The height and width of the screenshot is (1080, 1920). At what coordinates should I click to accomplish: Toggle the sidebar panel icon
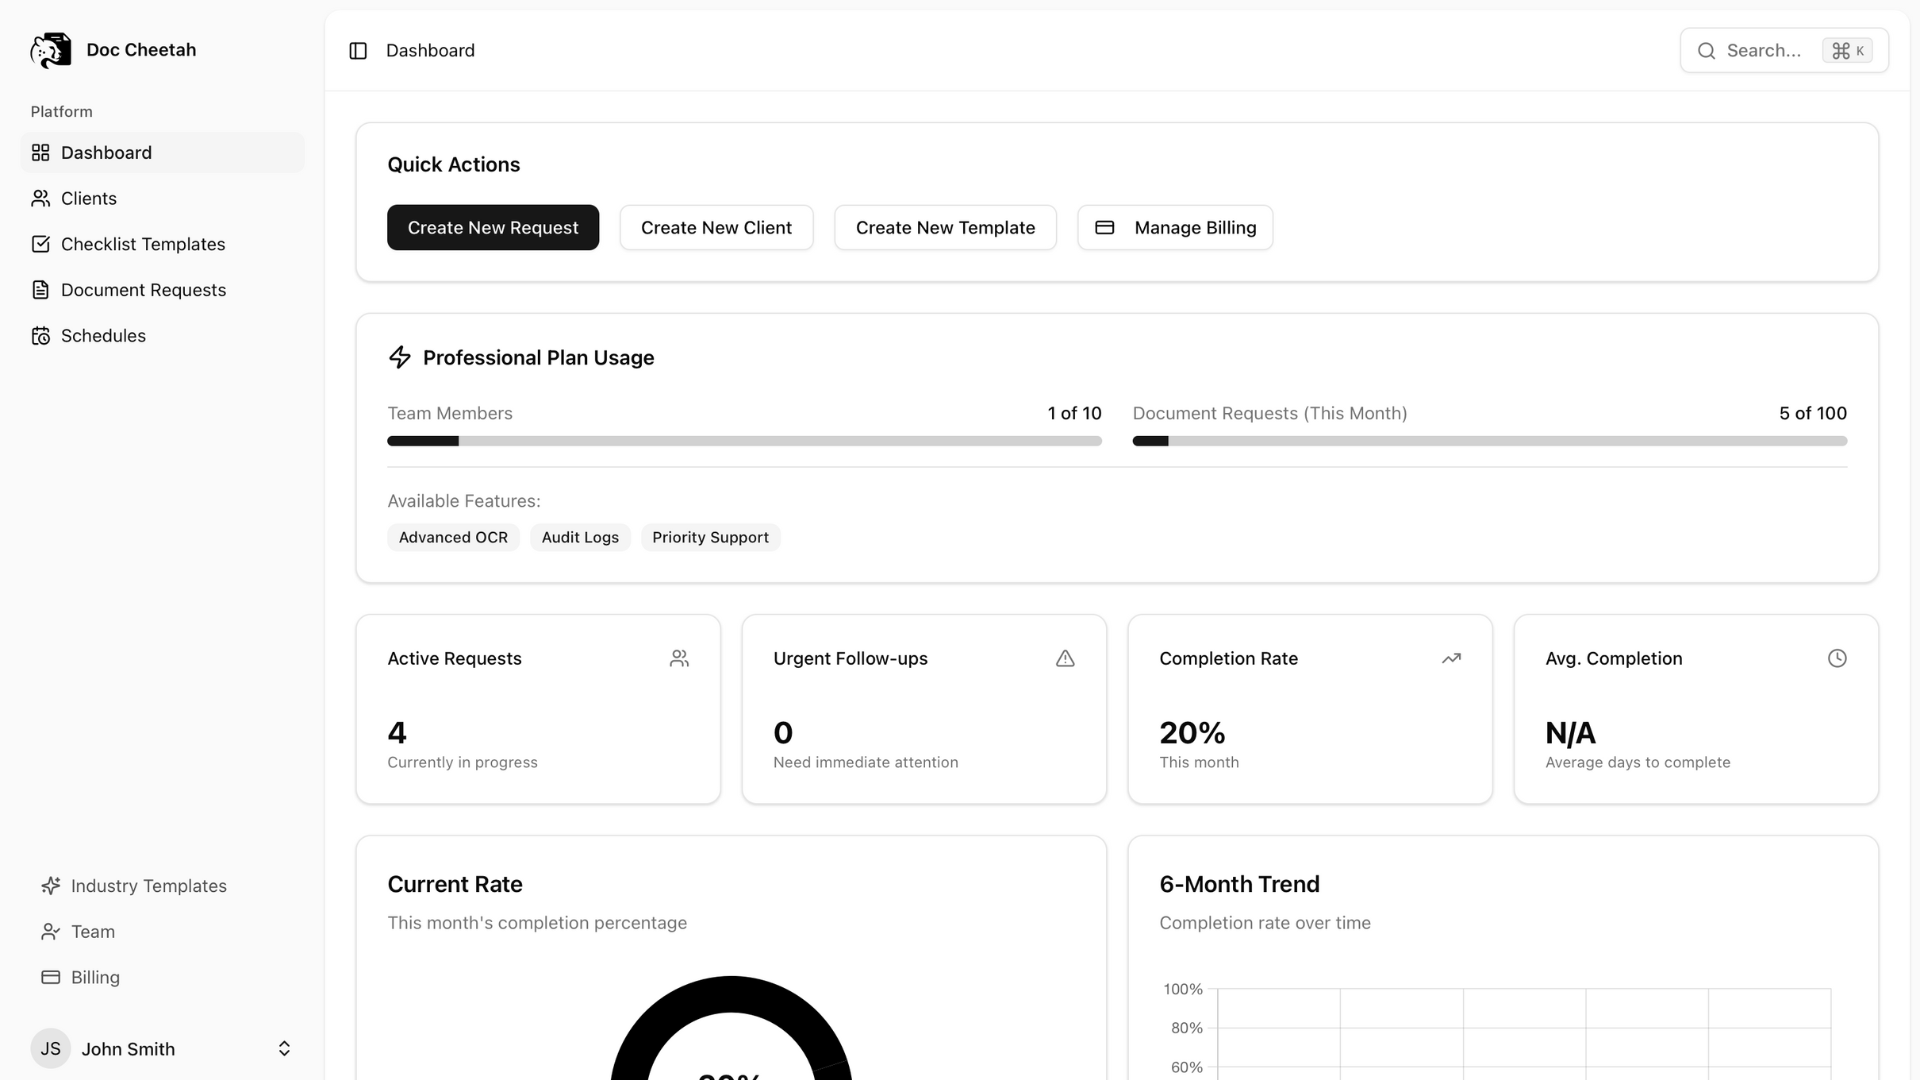coord(358,51)
